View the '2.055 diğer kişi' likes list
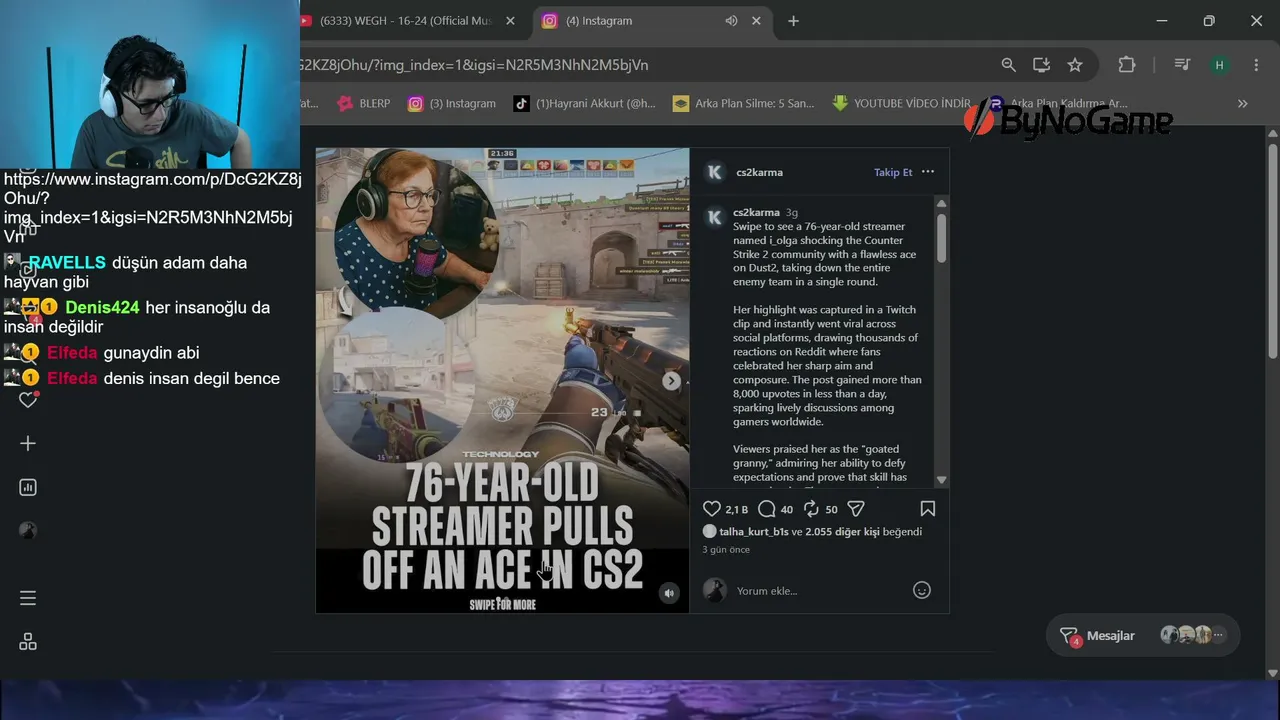Image resolution: width=1280 pixels, height=720 pixels. [842, 532]
